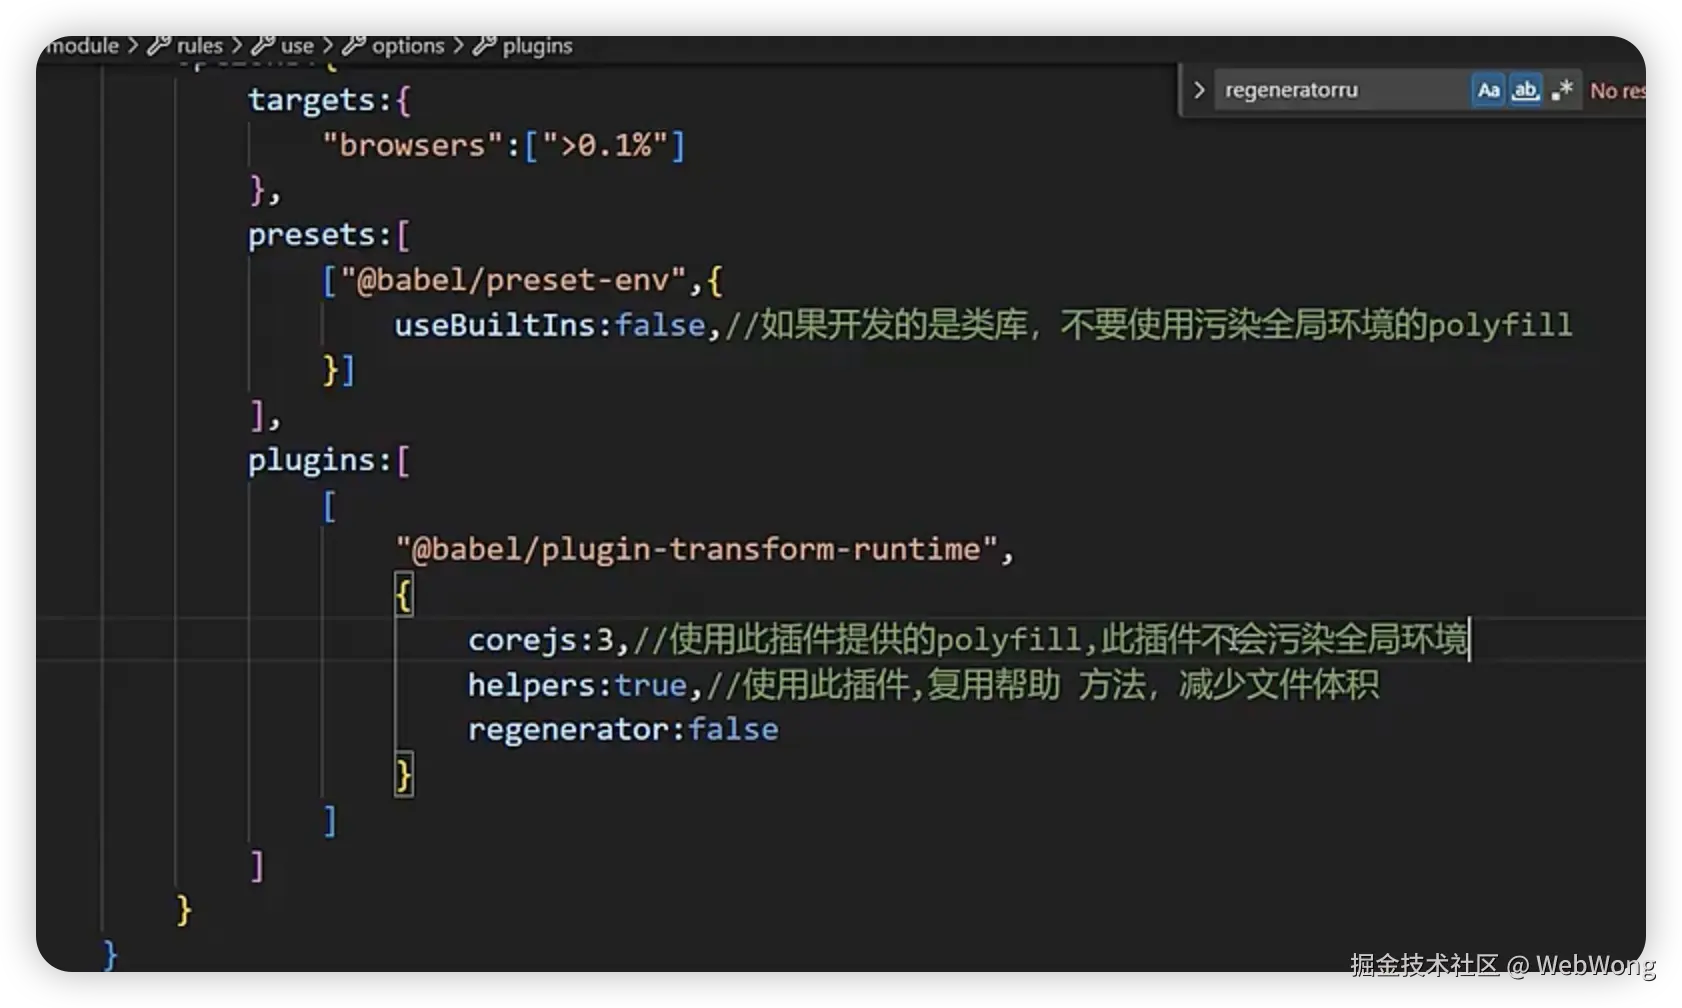This screenshot has width=1682, height=1008.
Task: Click the false value after useBuiltIns
Action: click(659, 325)
